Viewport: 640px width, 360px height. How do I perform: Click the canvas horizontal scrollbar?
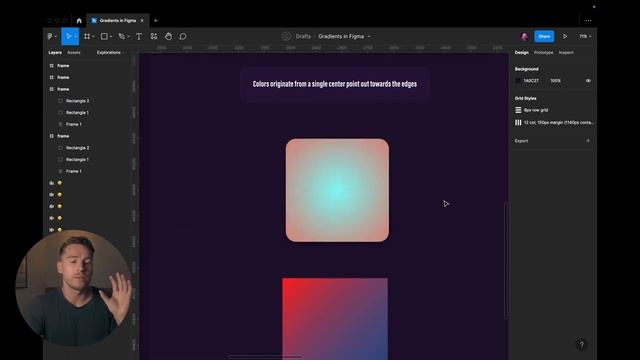[265, 357]
